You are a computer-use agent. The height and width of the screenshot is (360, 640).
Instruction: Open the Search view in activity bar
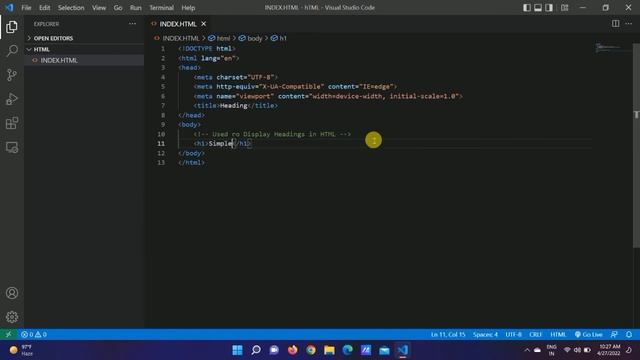coord(12,51)
